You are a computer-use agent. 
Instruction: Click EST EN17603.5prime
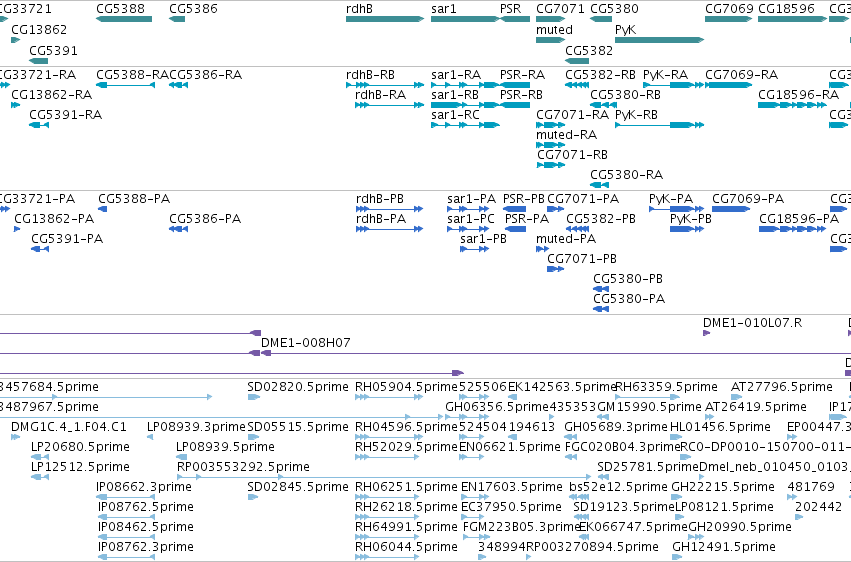coord(512,487)
